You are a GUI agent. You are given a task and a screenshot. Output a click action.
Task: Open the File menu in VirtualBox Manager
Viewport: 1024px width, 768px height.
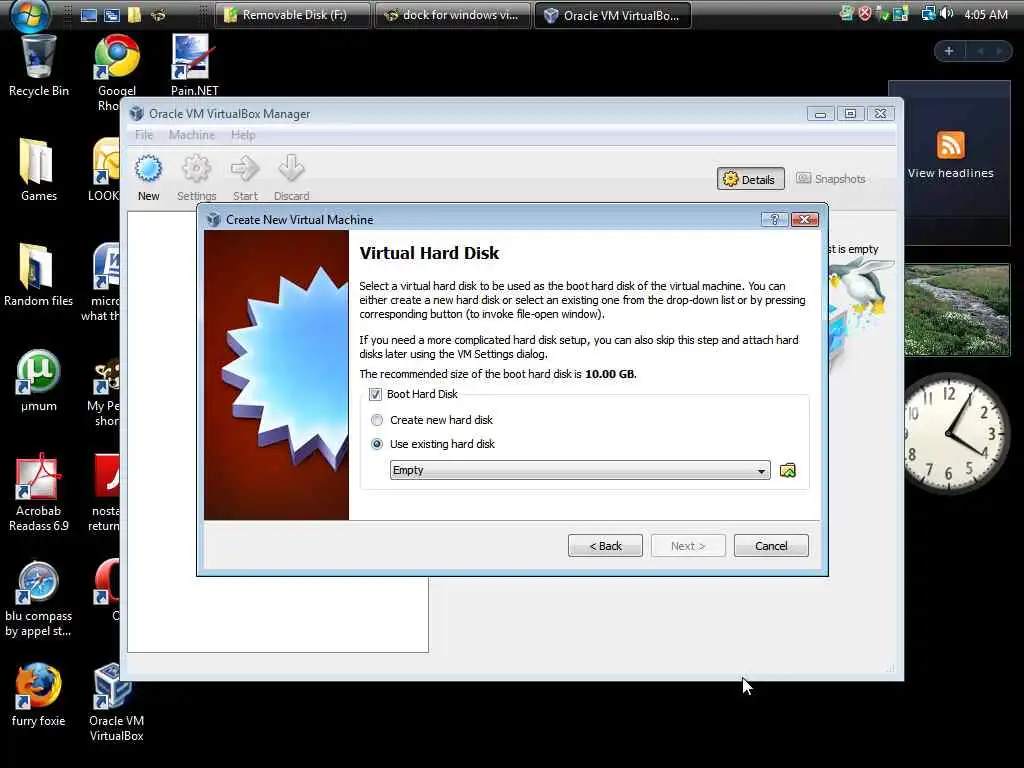pos(144,135)
